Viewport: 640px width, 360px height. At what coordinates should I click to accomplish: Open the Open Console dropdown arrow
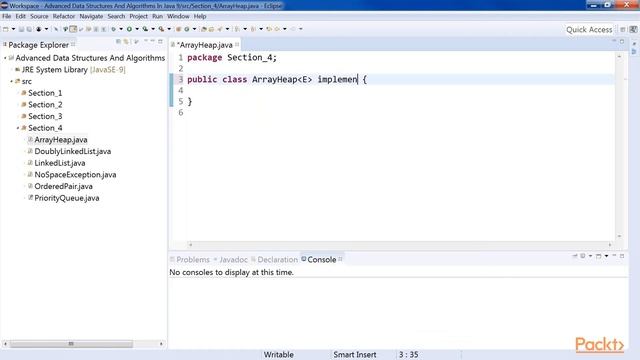606,256
